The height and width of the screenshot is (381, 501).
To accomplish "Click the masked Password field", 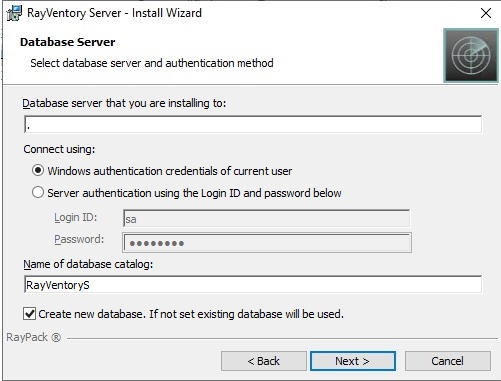I will (x=267, y=243).
